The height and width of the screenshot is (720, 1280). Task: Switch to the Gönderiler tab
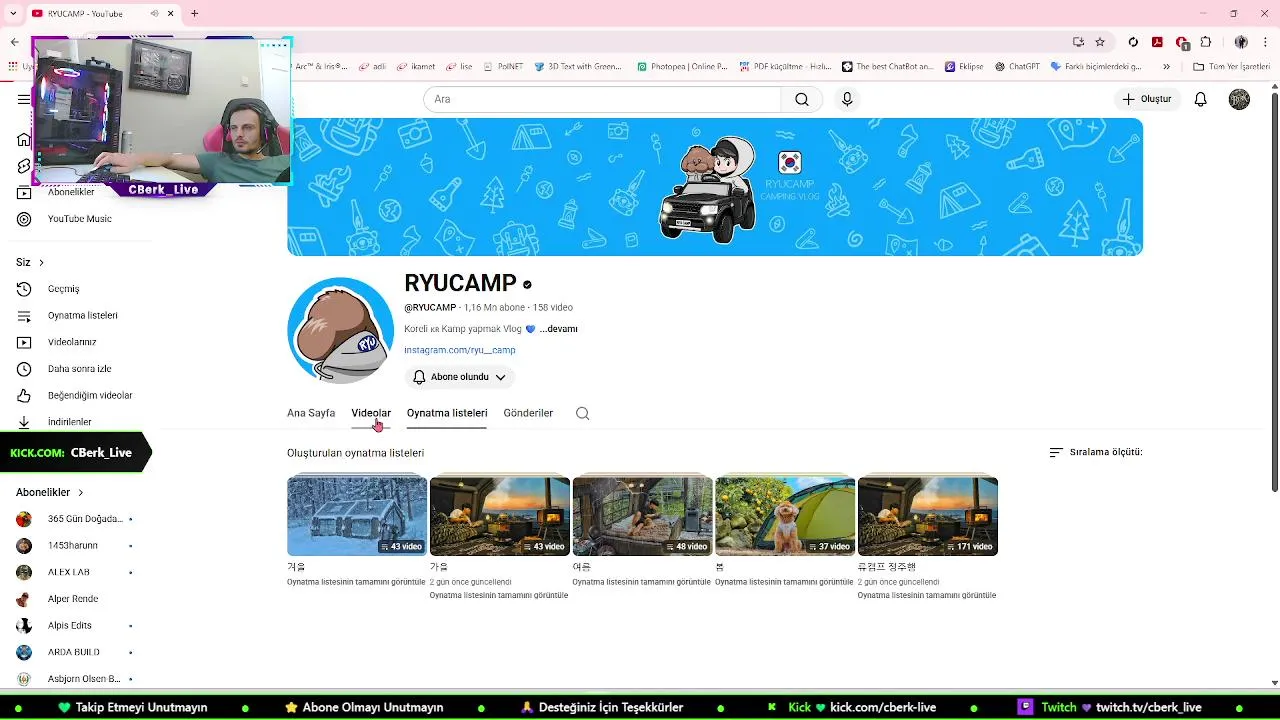click(528, 413)
